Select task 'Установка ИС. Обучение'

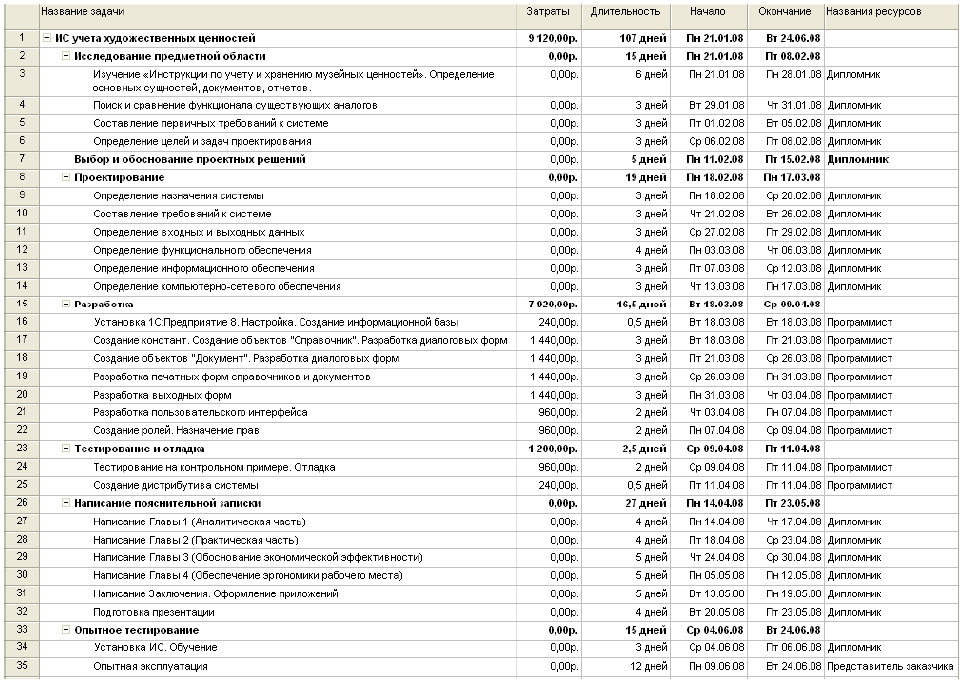pyautogui.click(x=156, y=647)
